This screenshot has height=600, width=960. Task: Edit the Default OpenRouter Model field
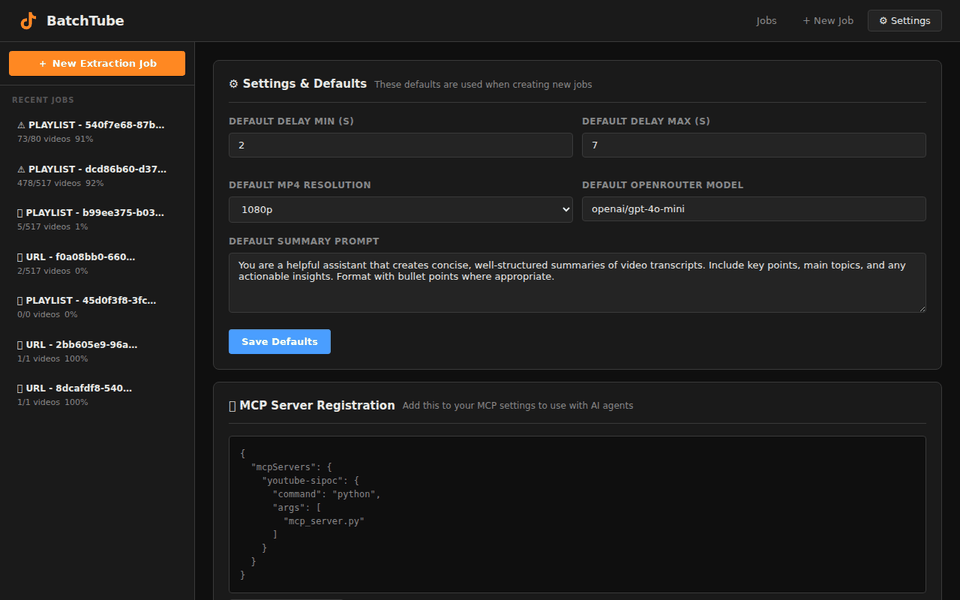pos(753,209)
